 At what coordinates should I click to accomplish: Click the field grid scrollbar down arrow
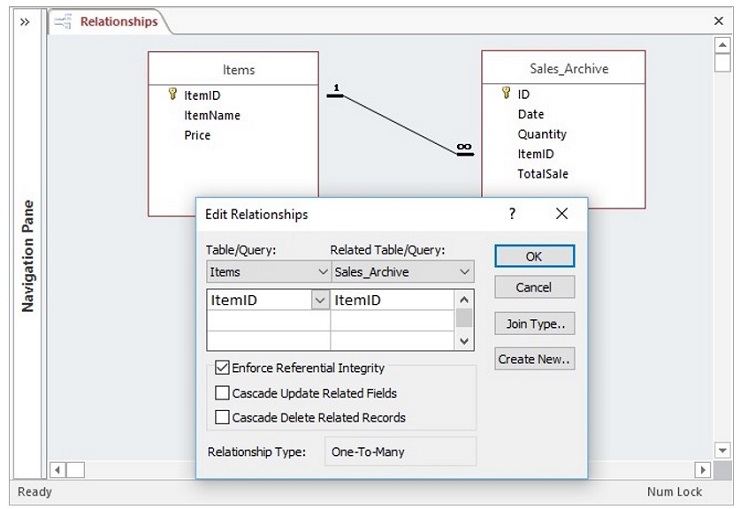pyautogui.click(x=464, y=341)
